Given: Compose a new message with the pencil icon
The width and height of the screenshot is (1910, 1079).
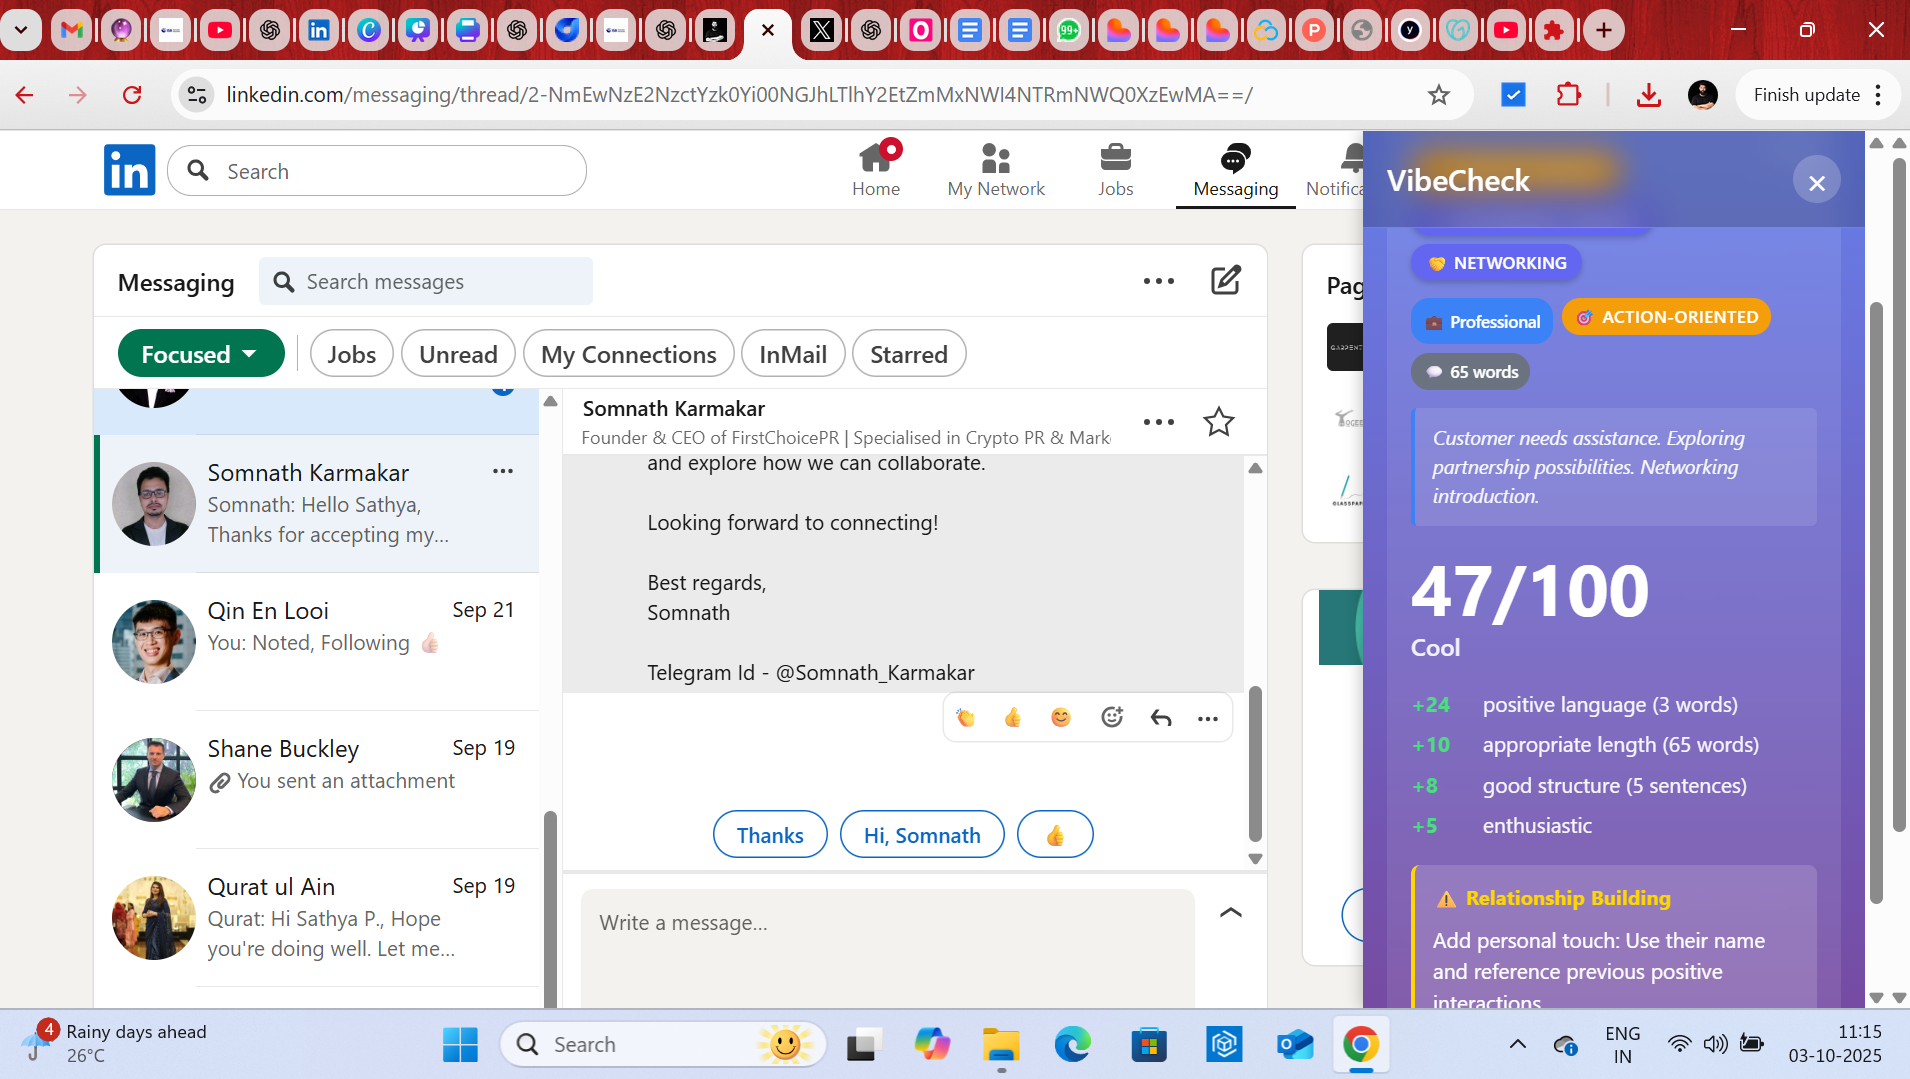Looking at the screenshot, I should 1227,281.
